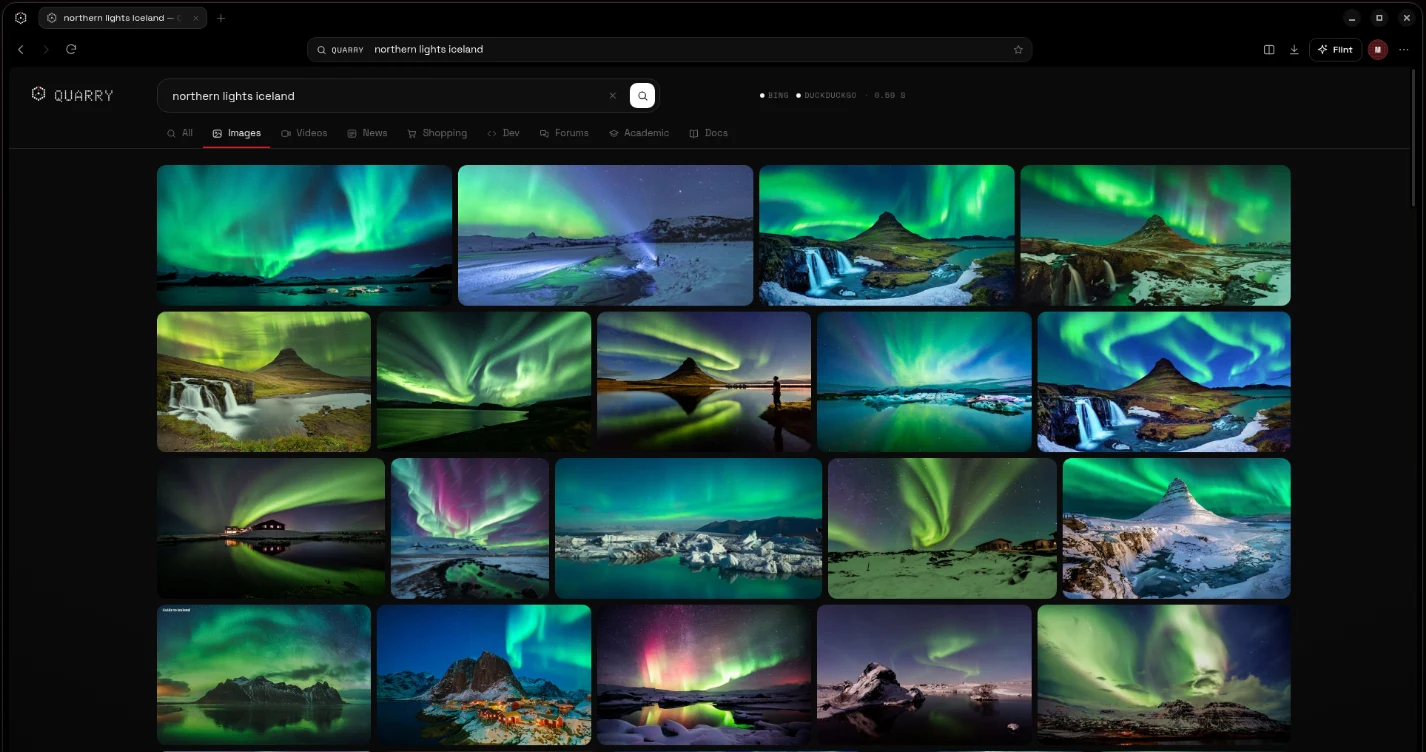The image size is (1426, 752).
Task: Open the downloads icon
Action: (x=1294, y=49)
